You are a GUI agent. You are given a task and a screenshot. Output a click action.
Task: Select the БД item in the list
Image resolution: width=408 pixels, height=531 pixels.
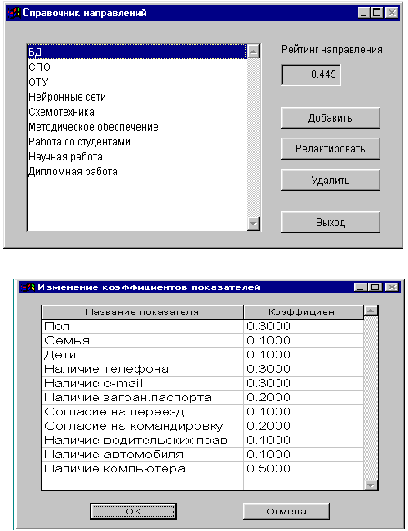coord(137,52)
